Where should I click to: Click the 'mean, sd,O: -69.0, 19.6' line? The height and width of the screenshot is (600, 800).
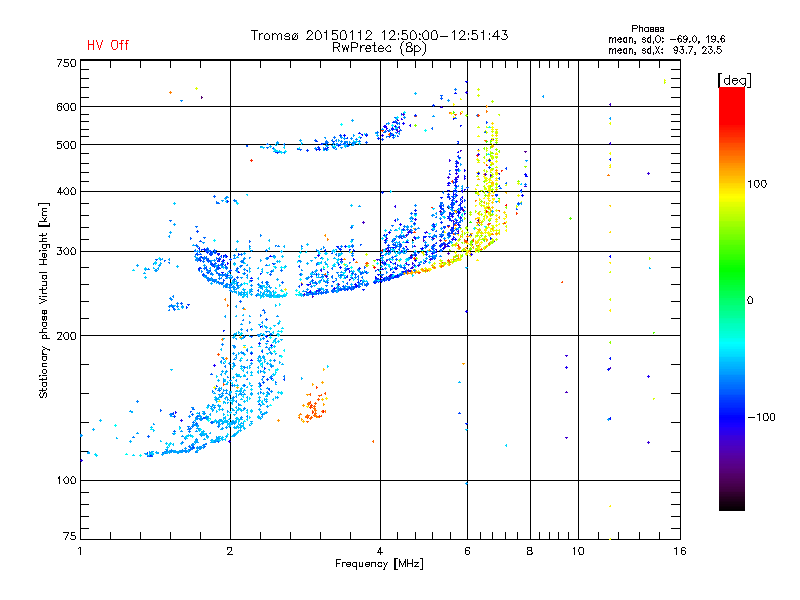click(666, 39)
